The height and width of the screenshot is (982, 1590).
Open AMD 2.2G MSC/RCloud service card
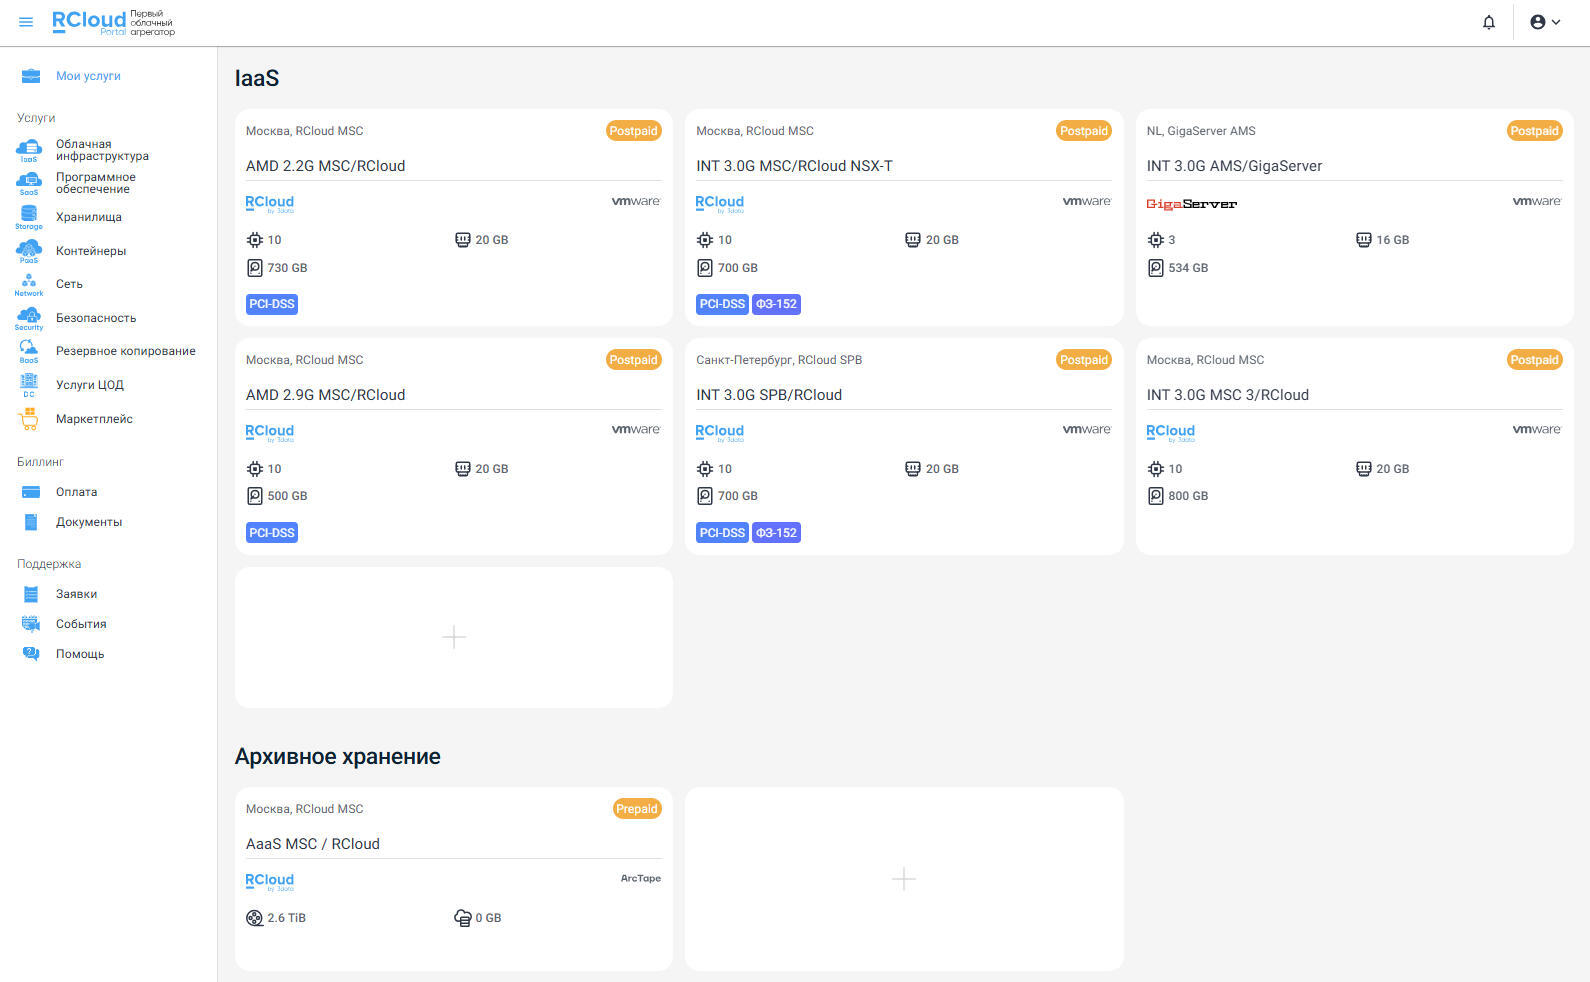(x=325, y=166)
